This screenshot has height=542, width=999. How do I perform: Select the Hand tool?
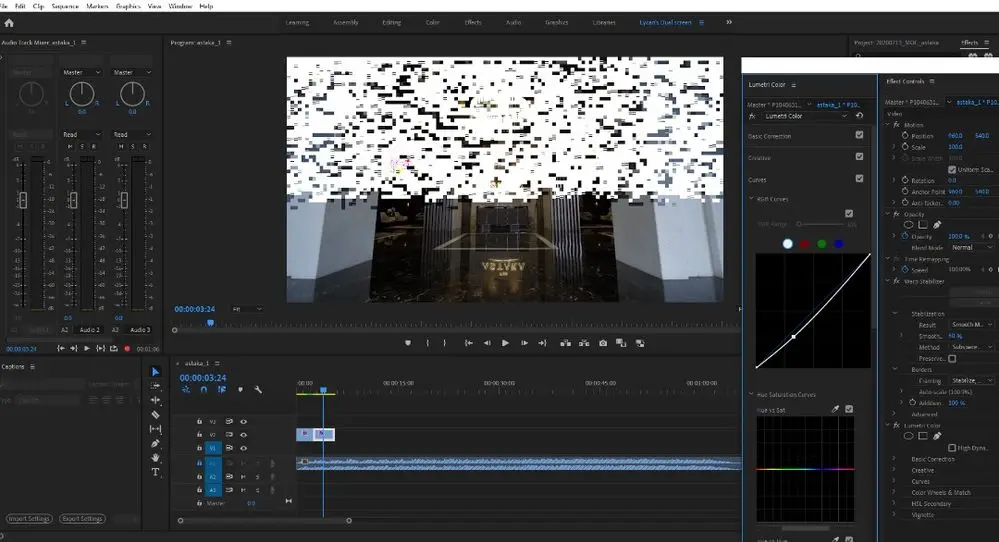point(155,458)
